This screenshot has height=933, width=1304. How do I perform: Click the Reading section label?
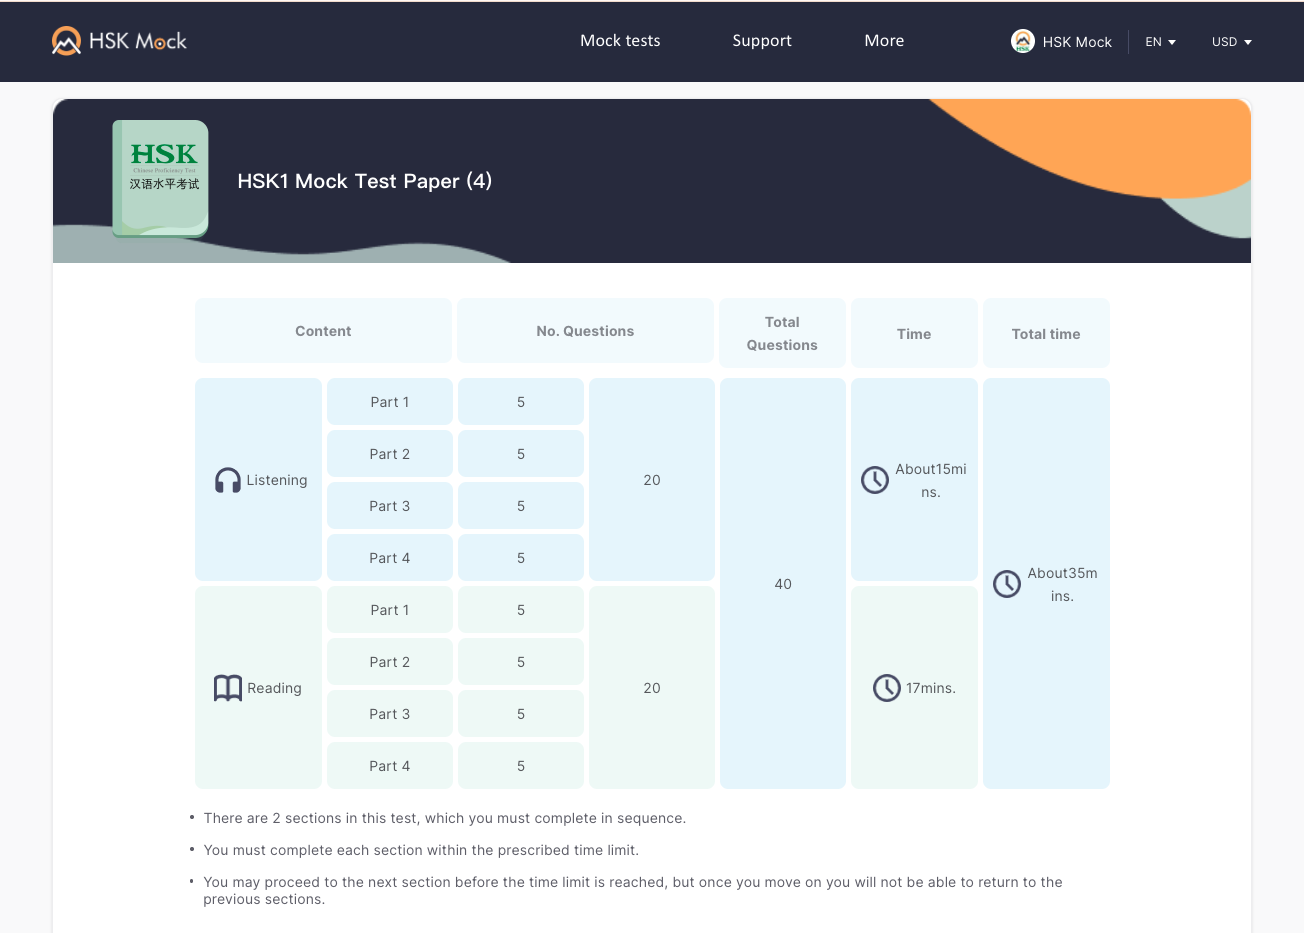coord(274,688)
